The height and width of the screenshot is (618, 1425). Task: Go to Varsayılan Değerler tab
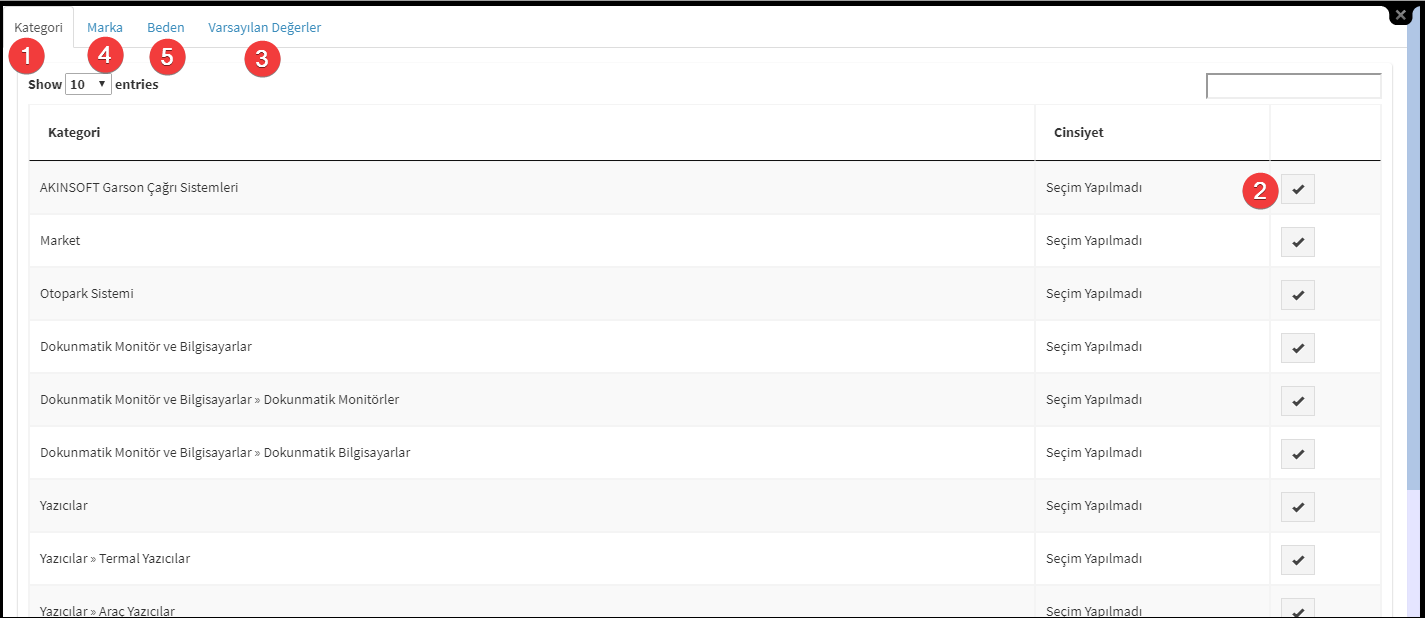coord(265,28)
